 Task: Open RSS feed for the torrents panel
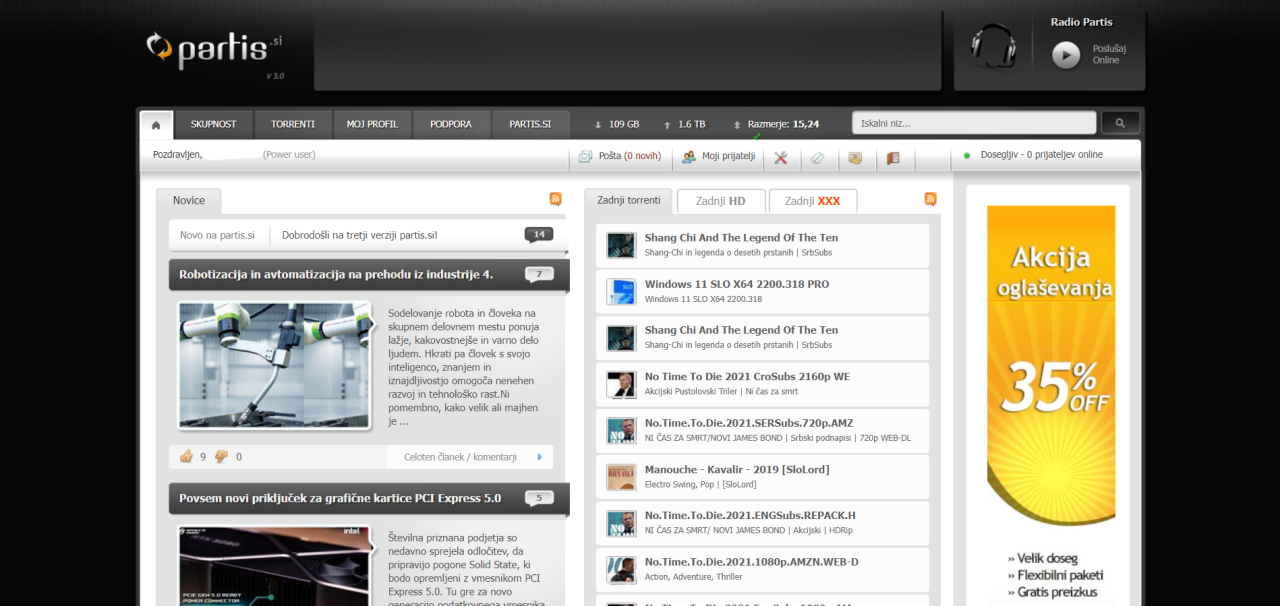[930, 199]
